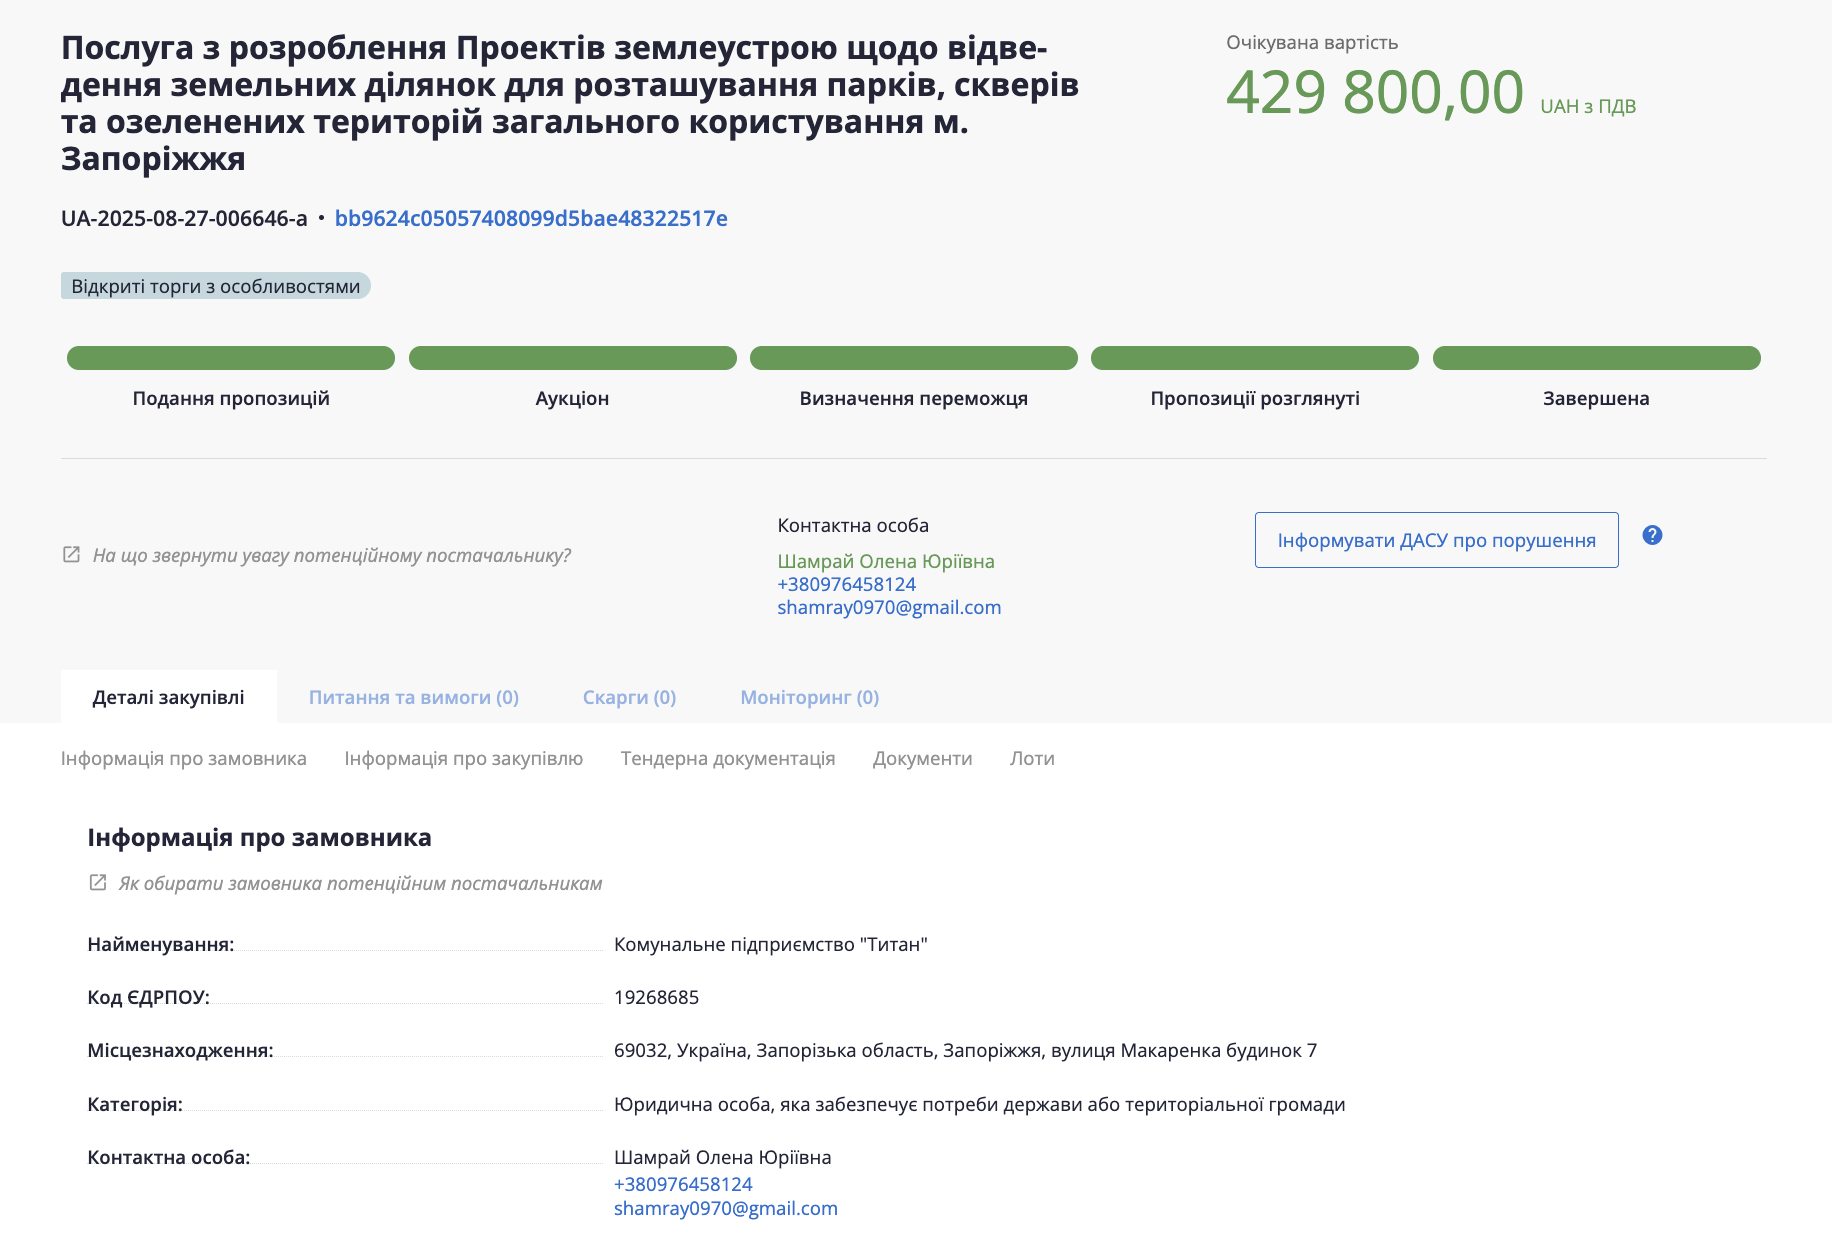Open the "Тендерна документація" section
Screen dimensions: 1832x1240
click(x=729, y=758)
